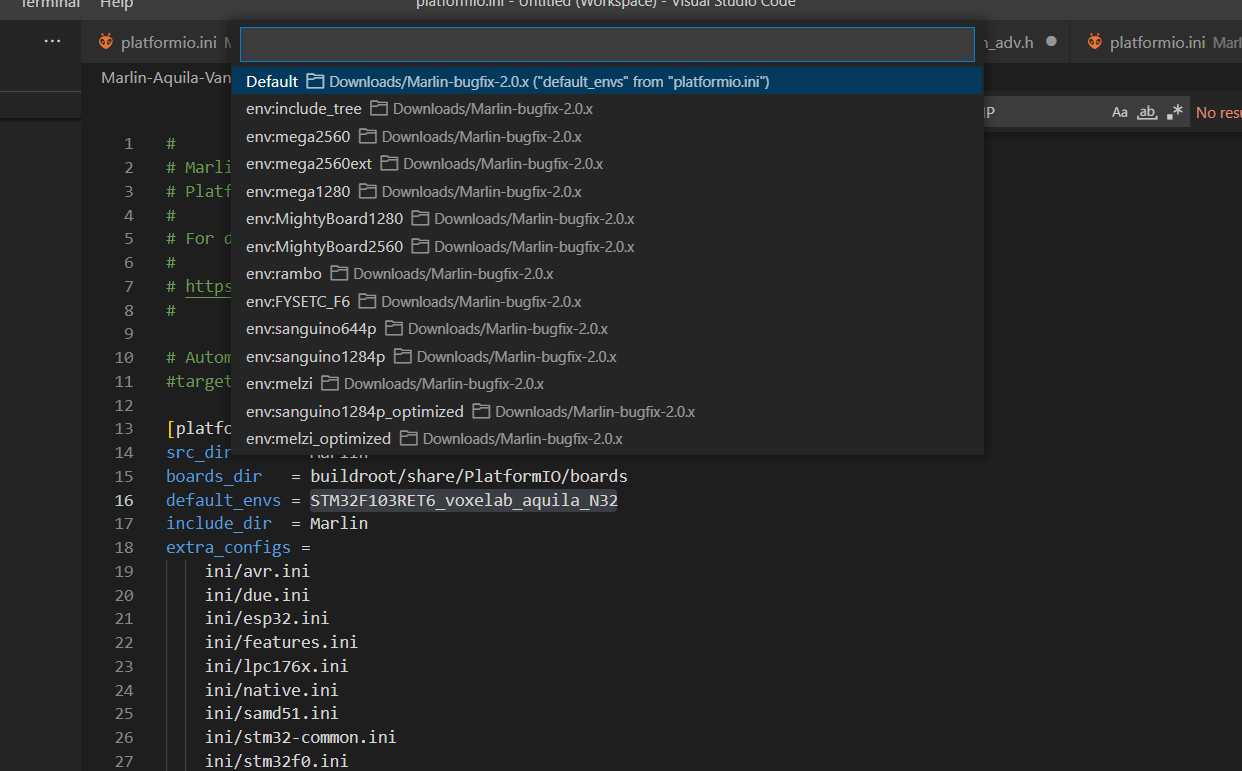Select env:include_tree environment

click(607, 108)
